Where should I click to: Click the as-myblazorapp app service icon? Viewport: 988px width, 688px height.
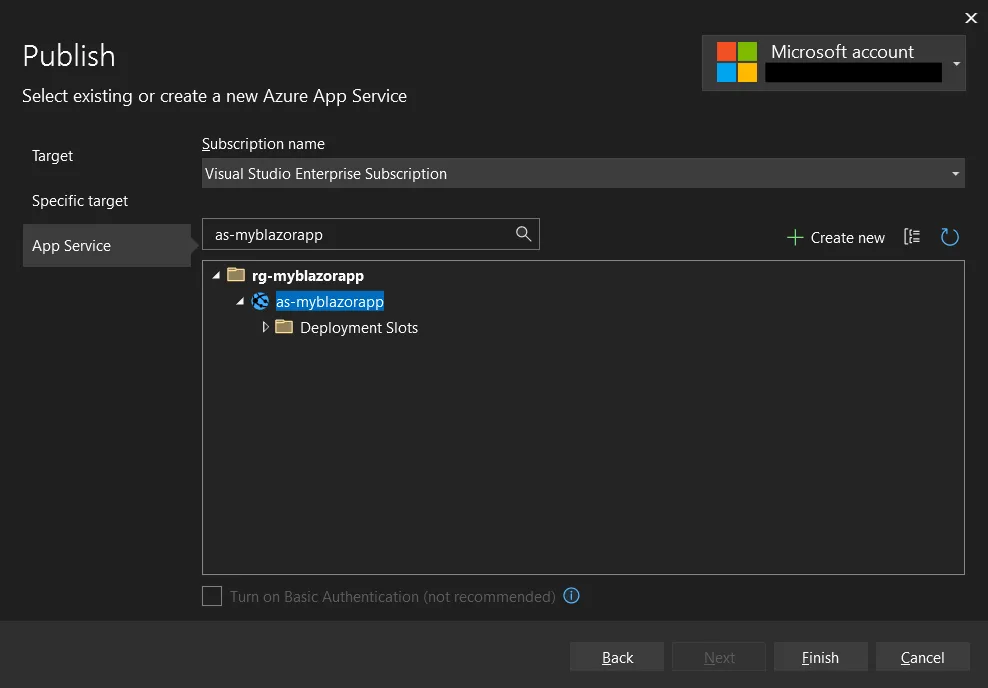click(260, 301)
